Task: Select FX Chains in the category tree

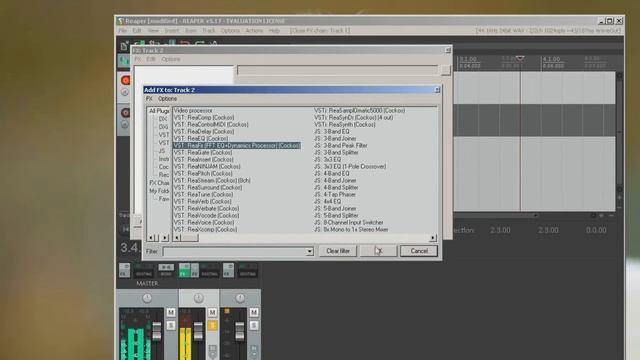Action: 159,183
